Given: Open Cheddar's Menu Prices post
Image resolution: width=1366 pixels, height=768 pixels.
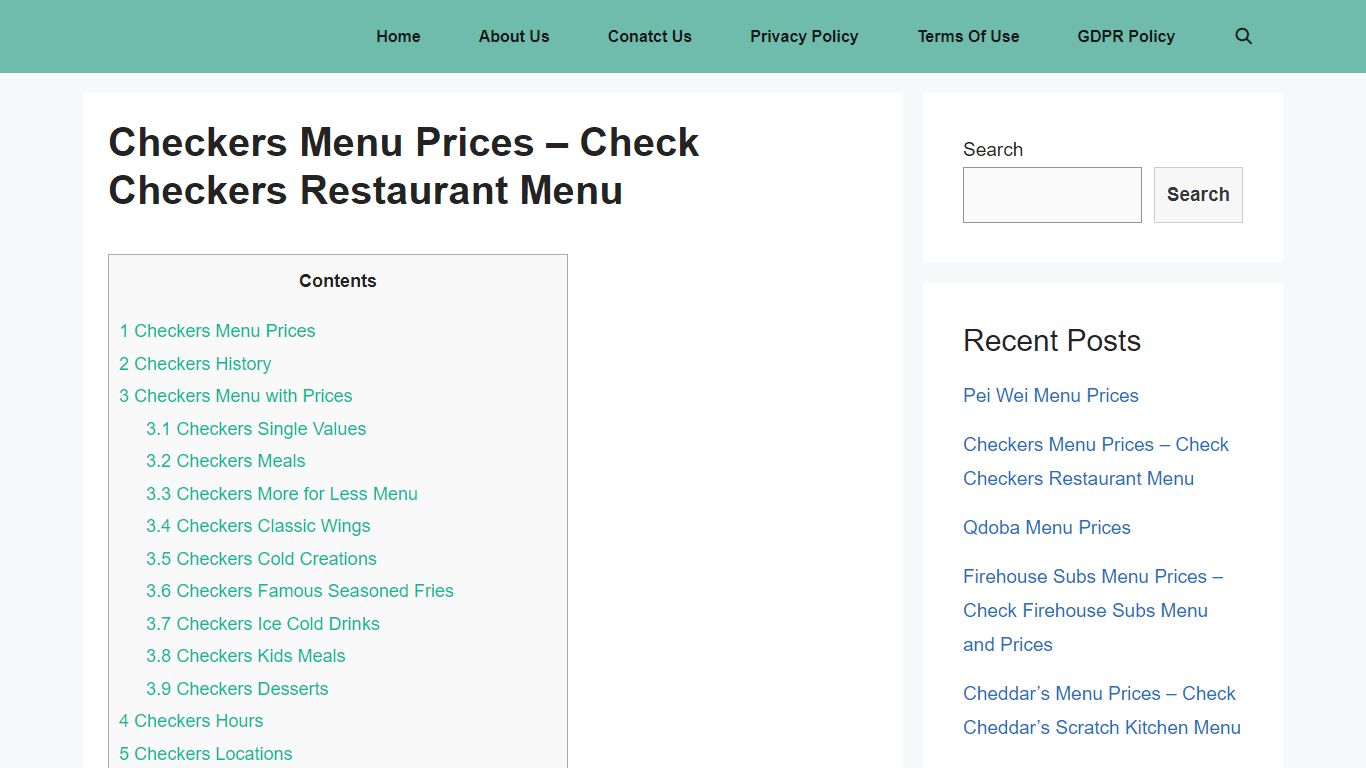Looking at the screenshot, I should tap(1102, 710).
